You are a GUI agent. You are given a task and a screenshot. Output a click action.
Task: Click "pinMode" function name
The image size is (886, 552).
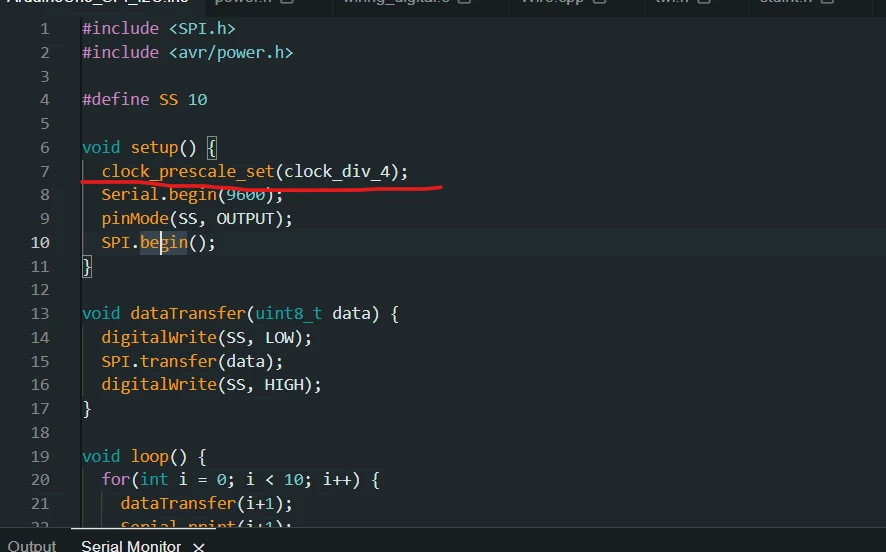(x=135, y=219)
